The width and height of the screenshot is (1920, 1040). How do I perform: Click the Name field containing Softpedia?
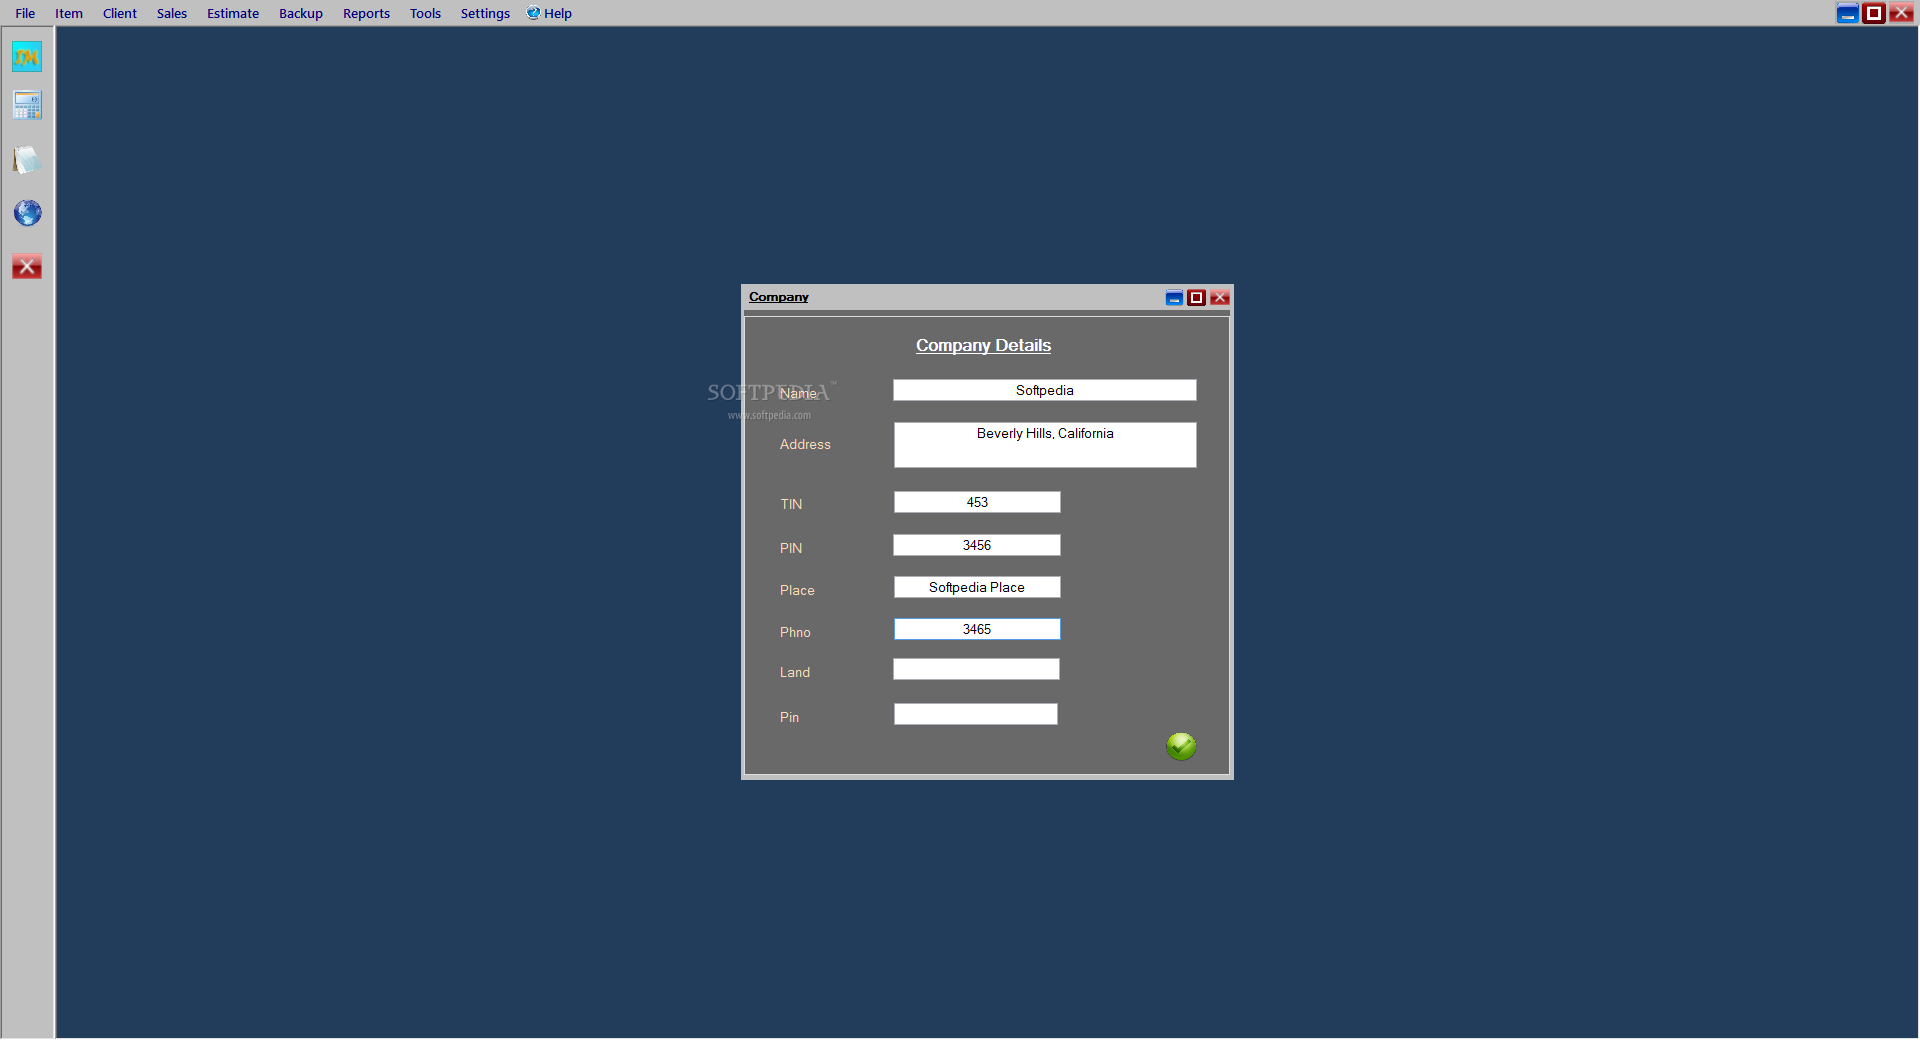tap(1045, 390)
